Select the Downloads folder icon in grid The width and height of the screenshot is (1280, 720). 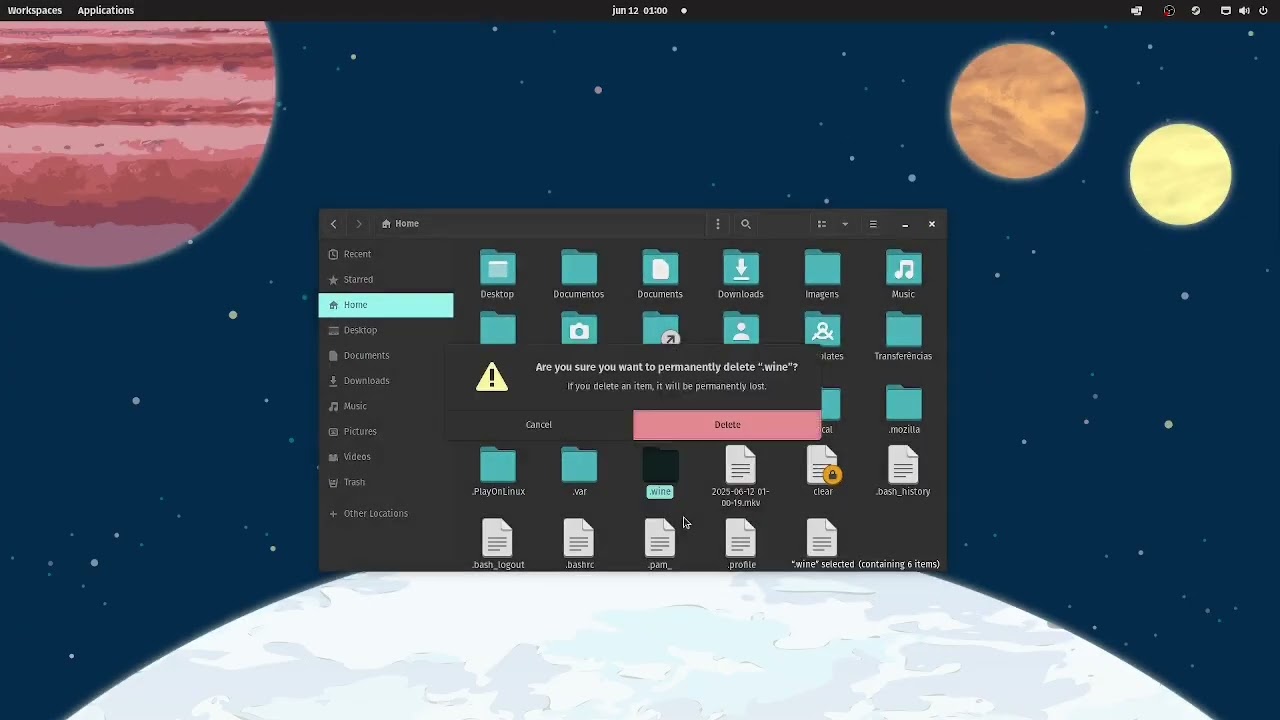(x=741, y=268)
